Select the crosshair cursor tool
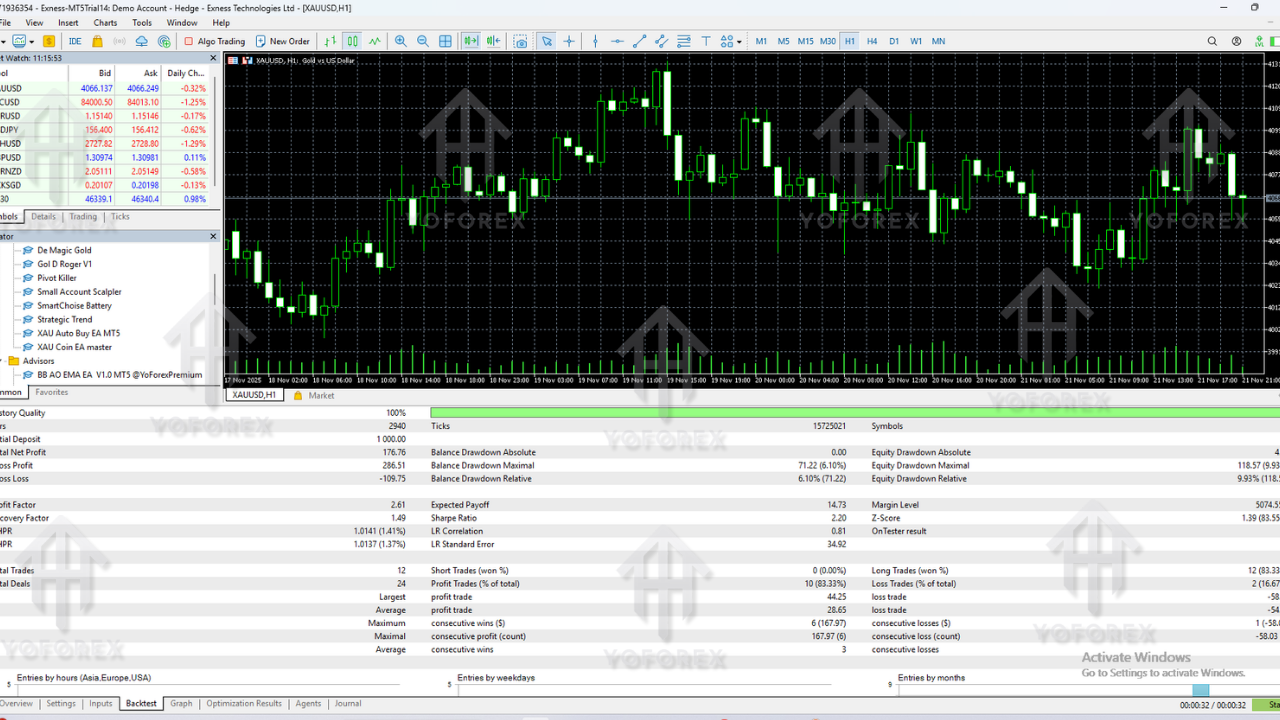 click(569, 41)
